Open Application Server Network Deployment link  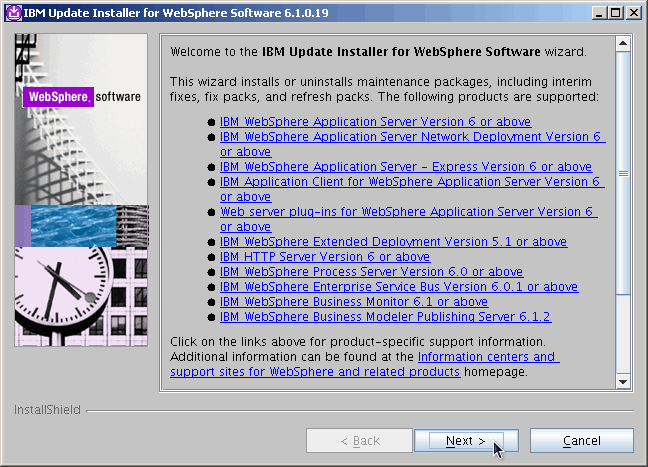(x=412, y=137)
